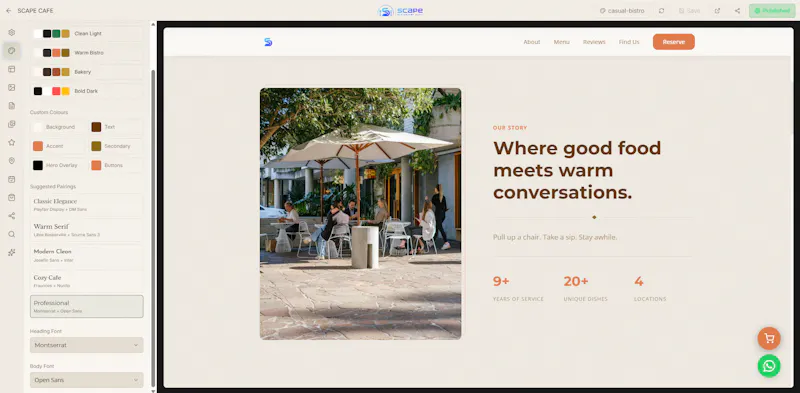Open the sparkle AI icon in the sidebar
The image size is (800, 393).
click(x=11, y=253)
